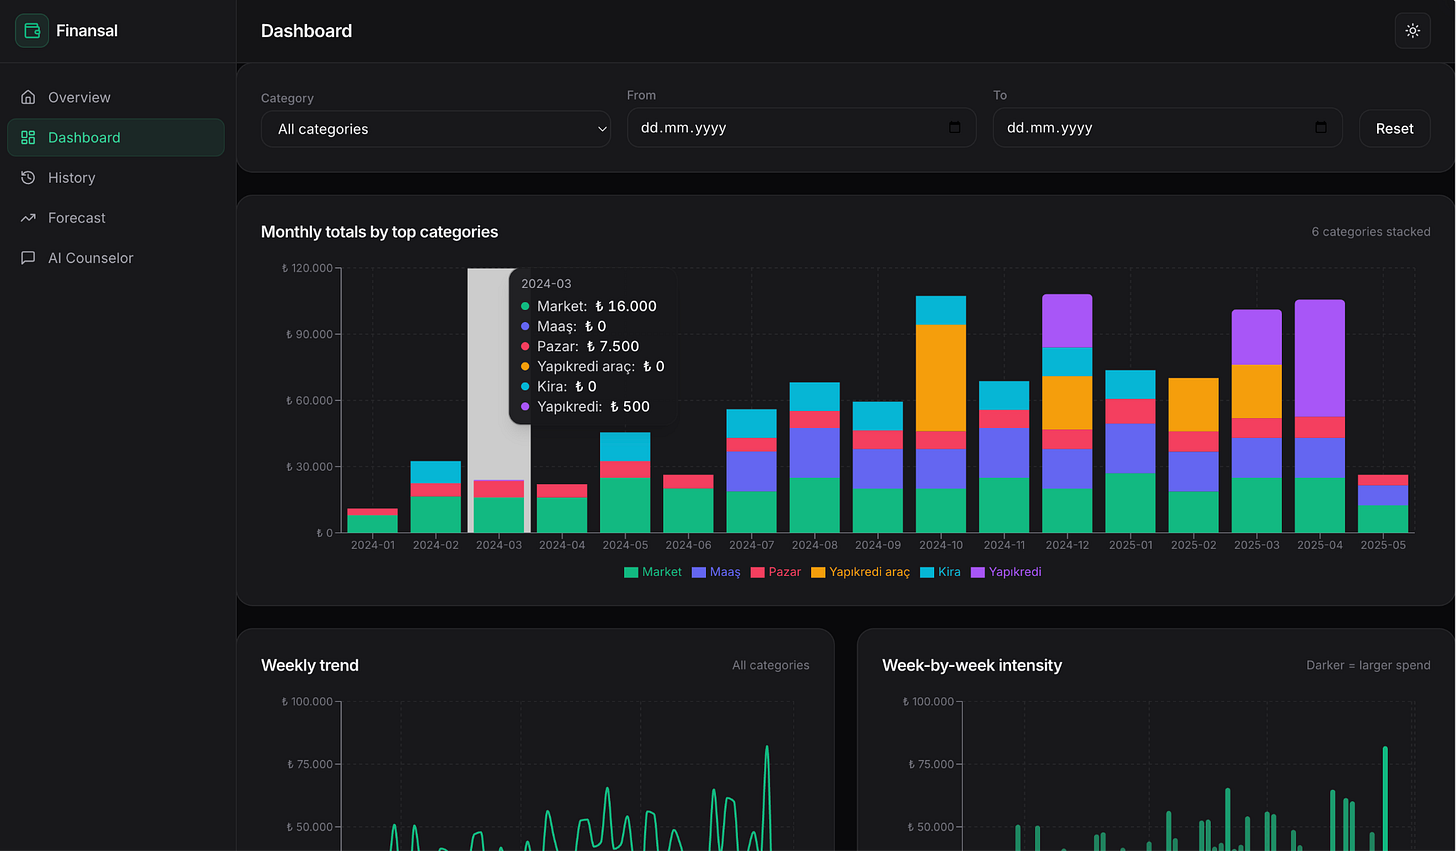Select the 2024-10 stacked bar

tap(941, 414)
